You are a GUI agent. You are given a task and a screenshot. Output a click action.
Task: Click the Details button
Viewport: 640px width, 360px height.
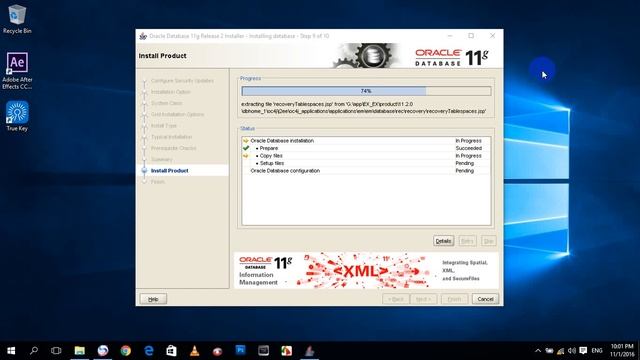click(443, 241)
